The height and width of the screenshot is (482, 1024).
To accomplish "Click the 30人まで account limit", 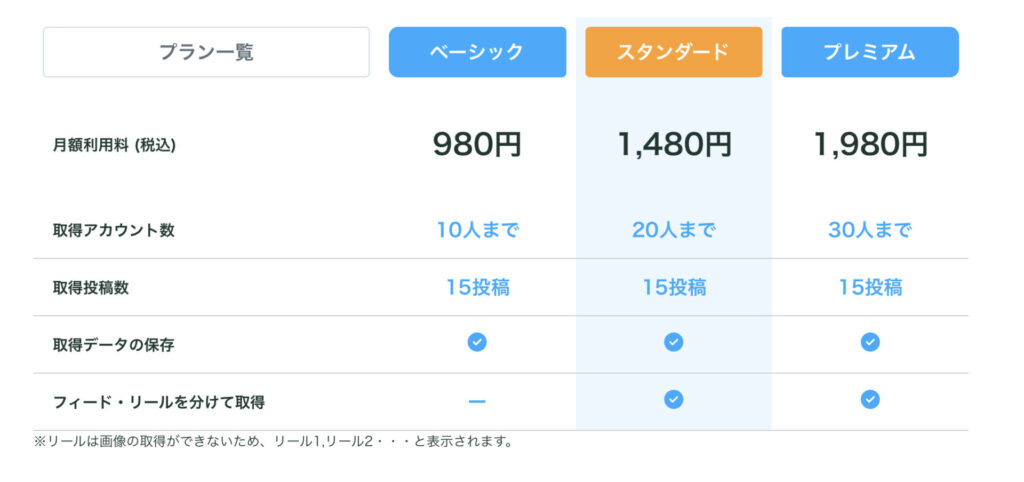I will point(870,230).
